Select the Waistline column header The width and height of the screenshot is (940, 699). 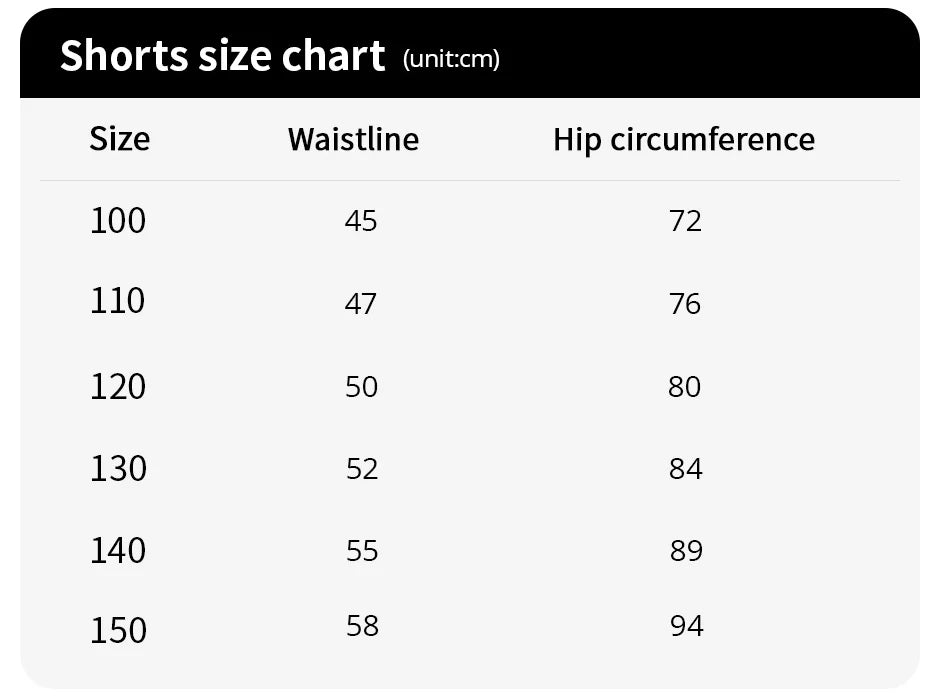pyautogui.click(x=353, y=138)
